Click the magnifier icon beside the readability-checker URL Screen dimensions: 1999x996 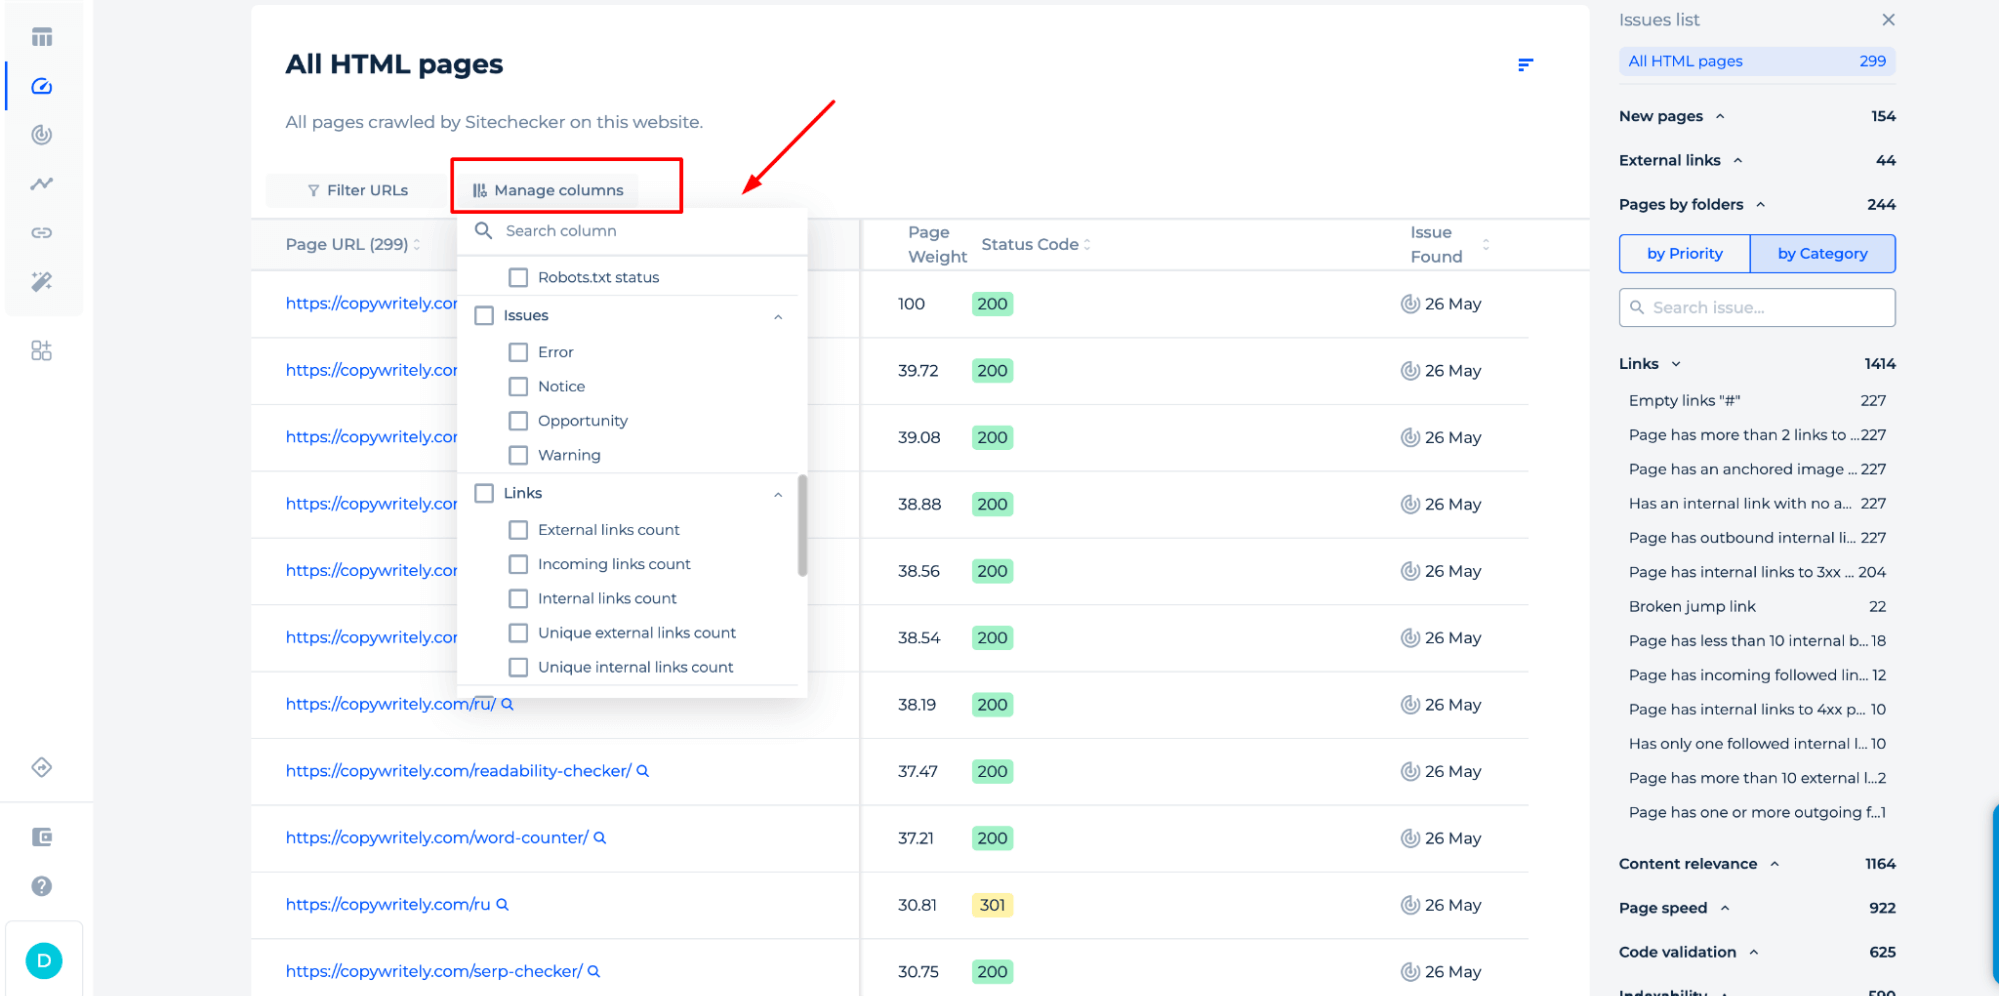(643, 771)
